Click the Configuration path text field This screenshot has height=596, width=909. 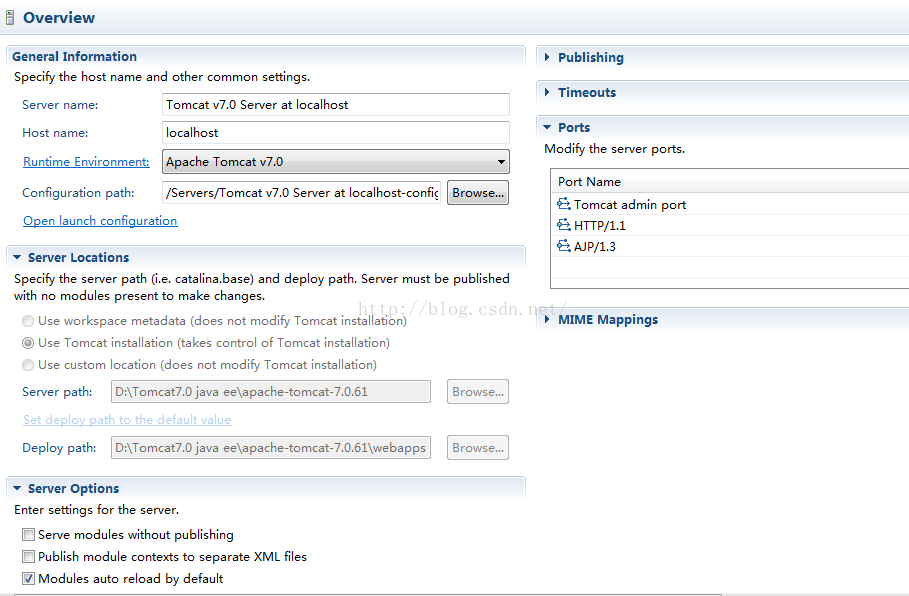coord(301,192)
